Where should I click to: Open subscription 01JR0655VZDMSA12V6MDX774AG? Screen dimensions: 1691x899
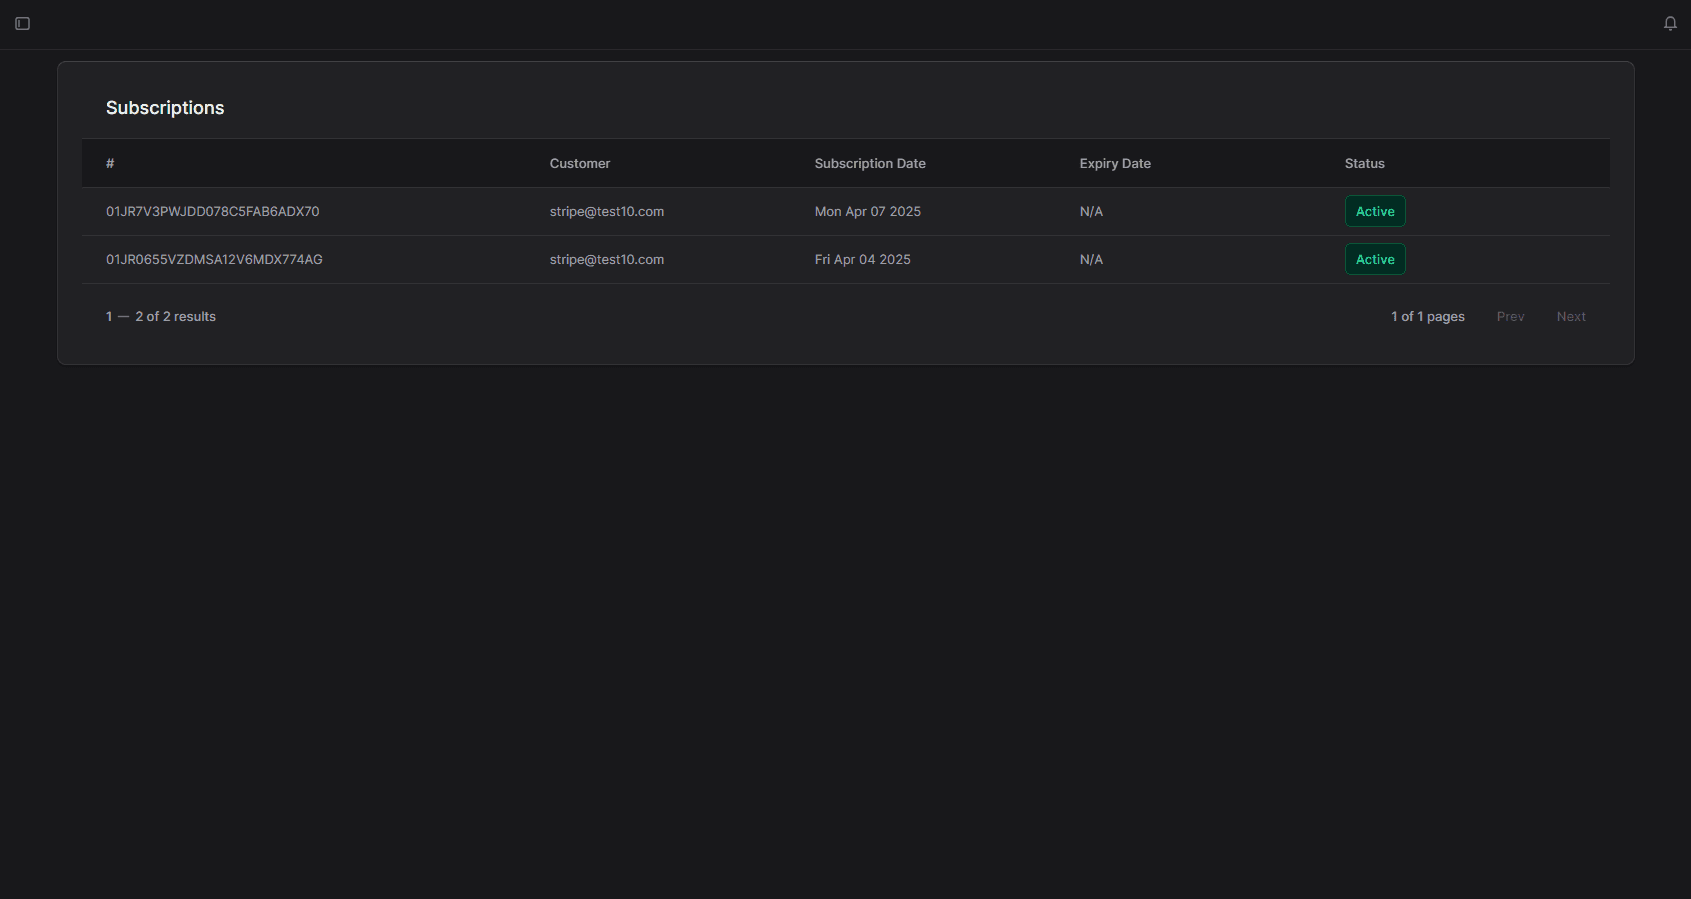click(214, 260)
